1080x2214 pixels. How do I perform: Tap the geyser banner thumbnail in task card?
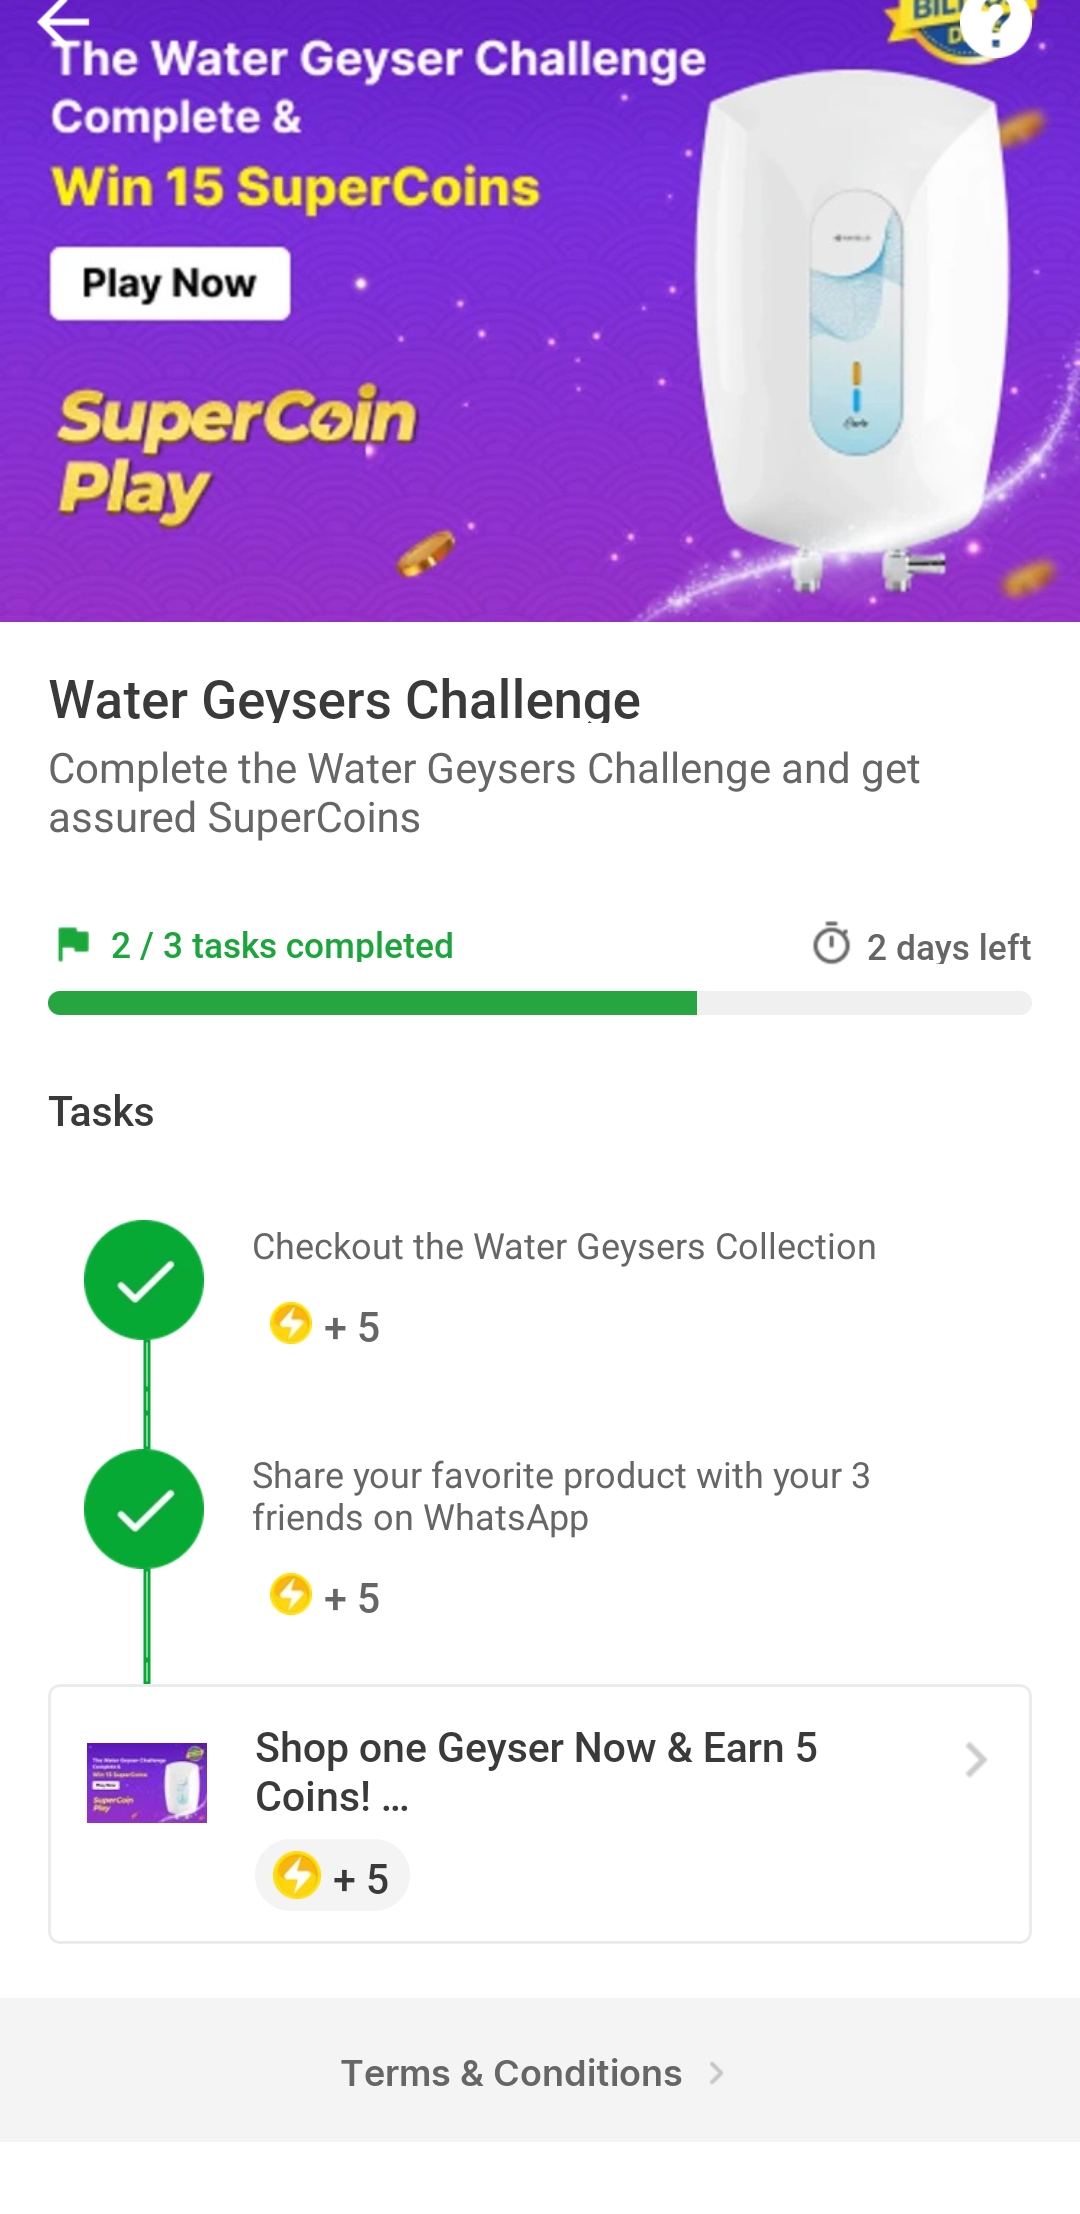[x=147, y=1783]
